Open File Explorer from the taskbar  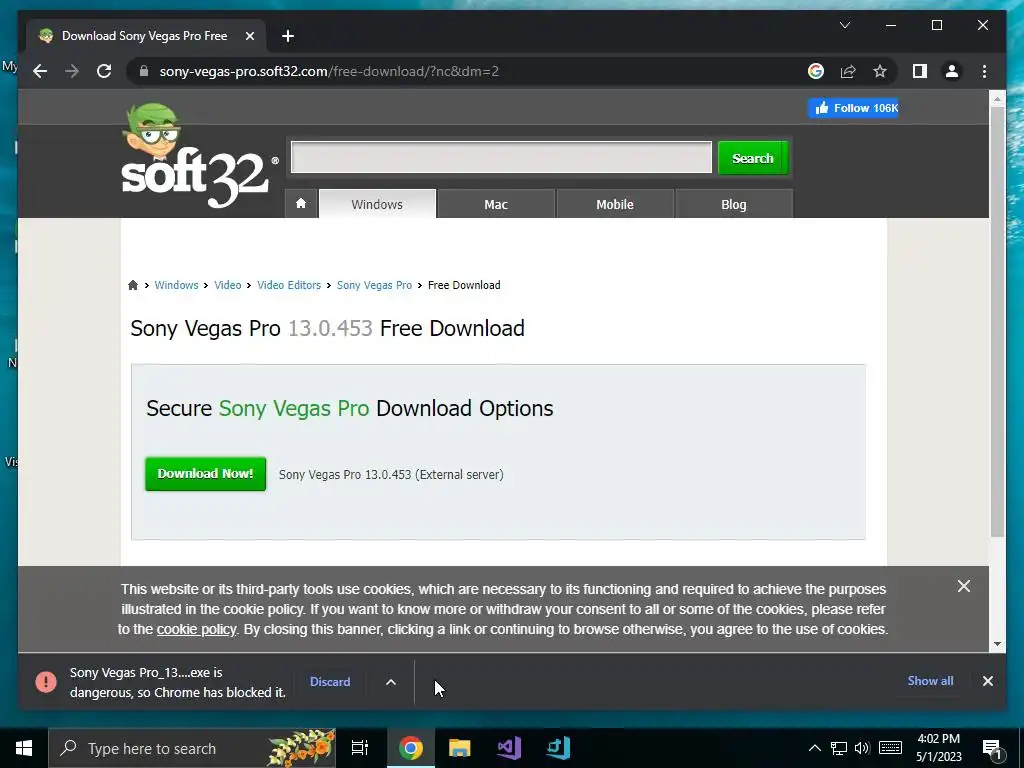coord(460,748)
